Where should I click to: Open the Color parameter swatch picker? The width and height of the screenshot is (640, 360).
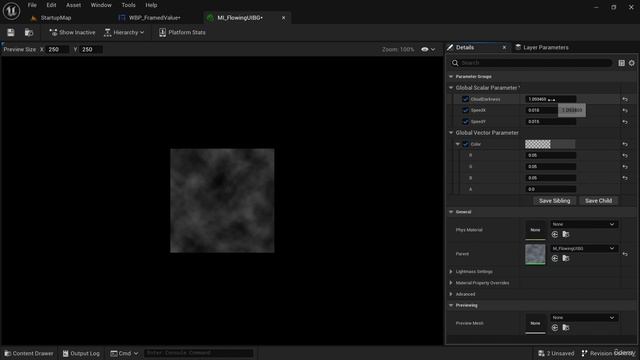tap(550, 144)
